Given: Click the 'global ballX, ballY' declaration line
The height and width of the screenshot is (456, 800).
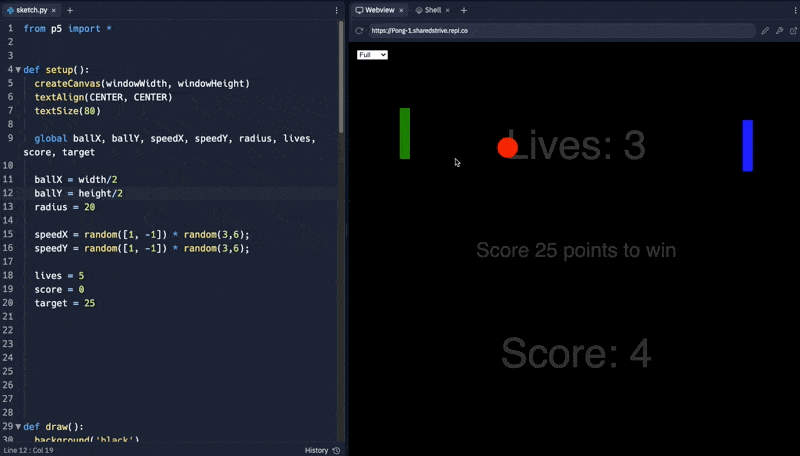Looking at the screenshot, I should pyautogui.click(x=169, y=145).
